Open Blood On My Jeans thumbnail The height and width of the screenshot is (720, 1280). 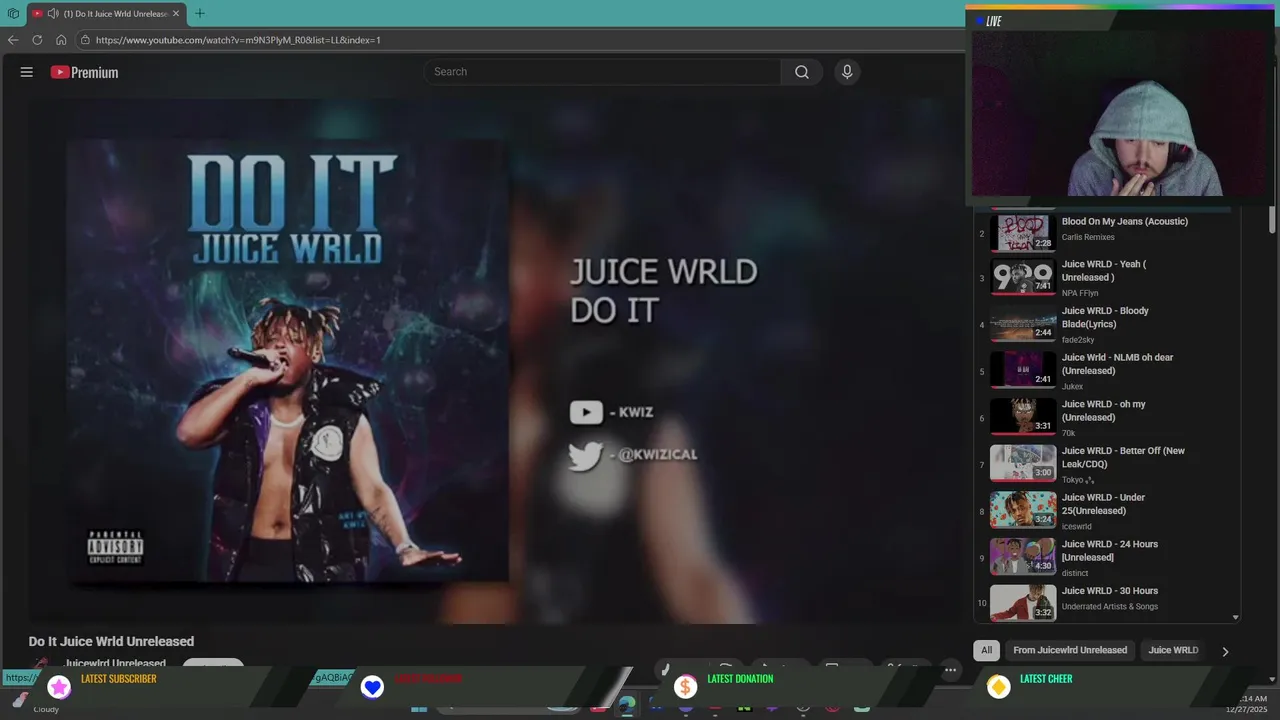point(1023,232)
